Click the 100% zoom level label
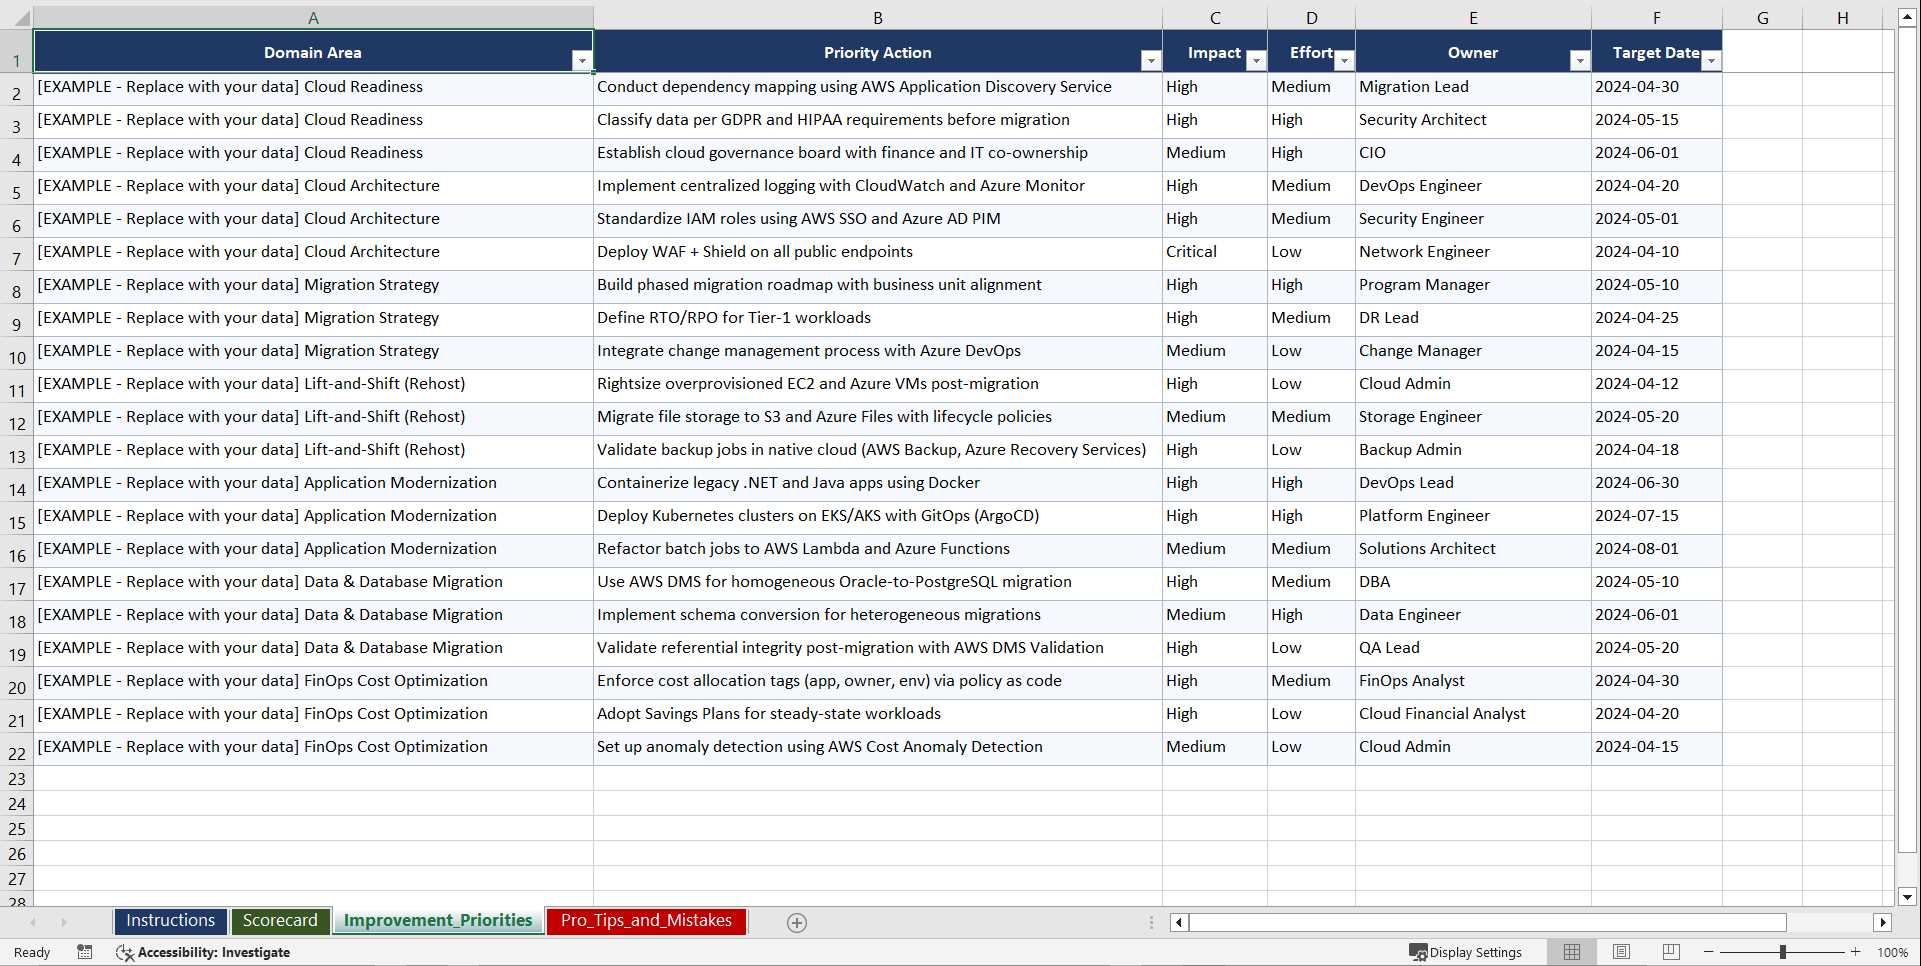The width and height of the screenshot is (1921, 966). point(1893,952)
